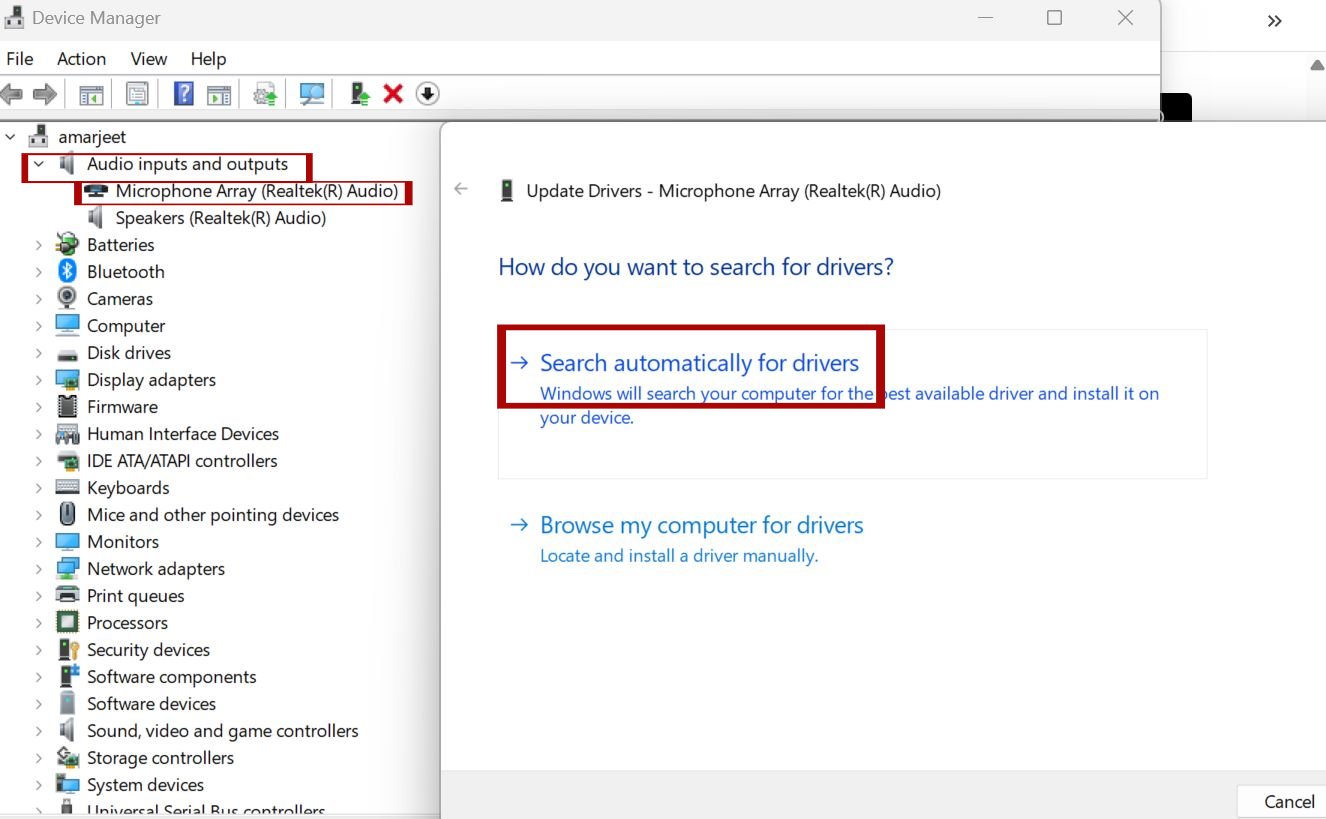Expand the Display adapters category
Viewport: 1326px width, 819px height.
(38, 379)
